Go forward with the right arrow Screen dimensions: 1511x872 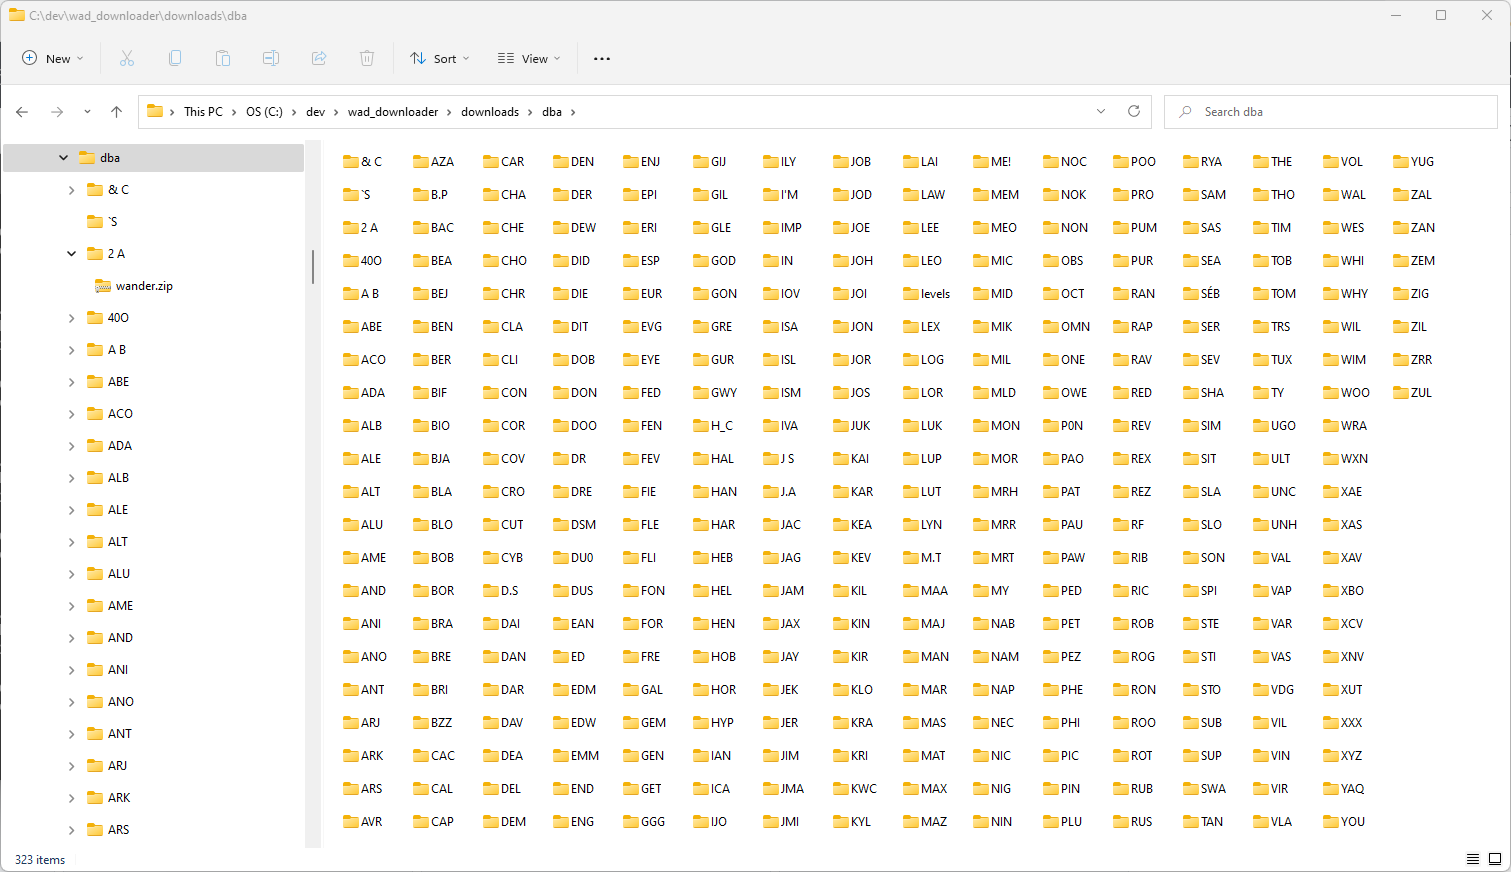tap(57, 112)
